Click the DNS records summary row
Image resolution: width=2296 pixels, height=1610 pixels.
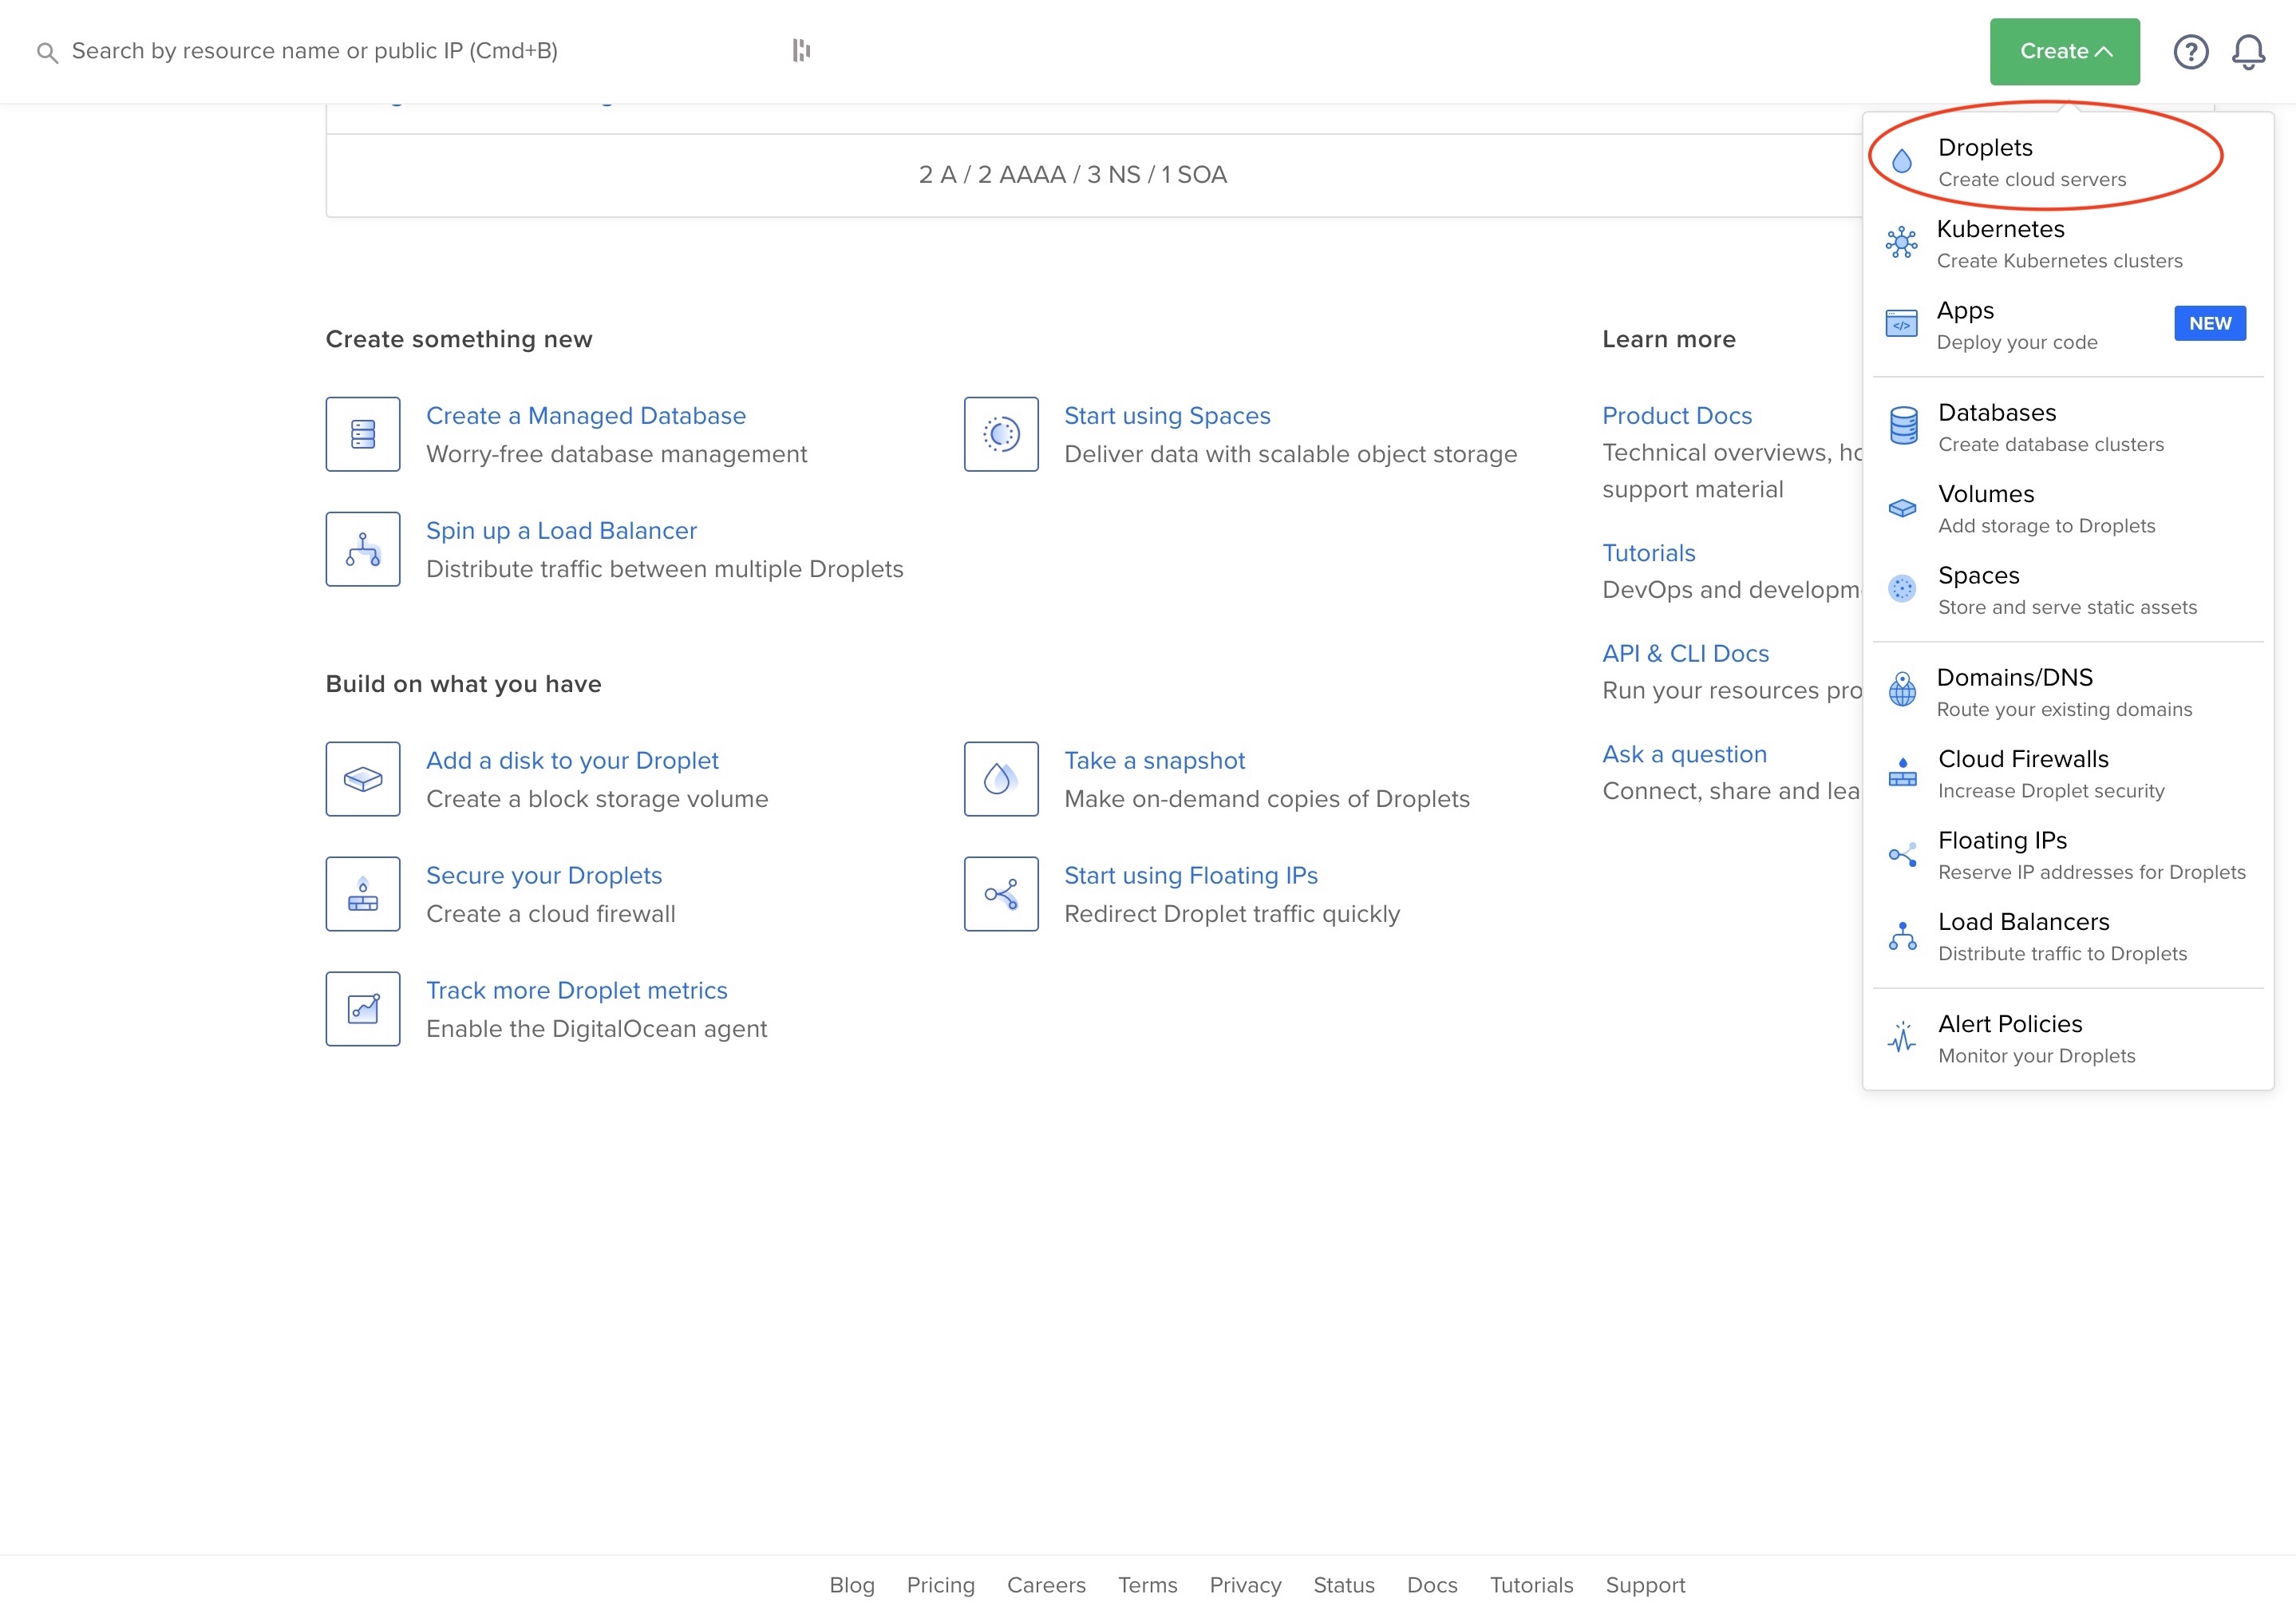coord(1072,175)
